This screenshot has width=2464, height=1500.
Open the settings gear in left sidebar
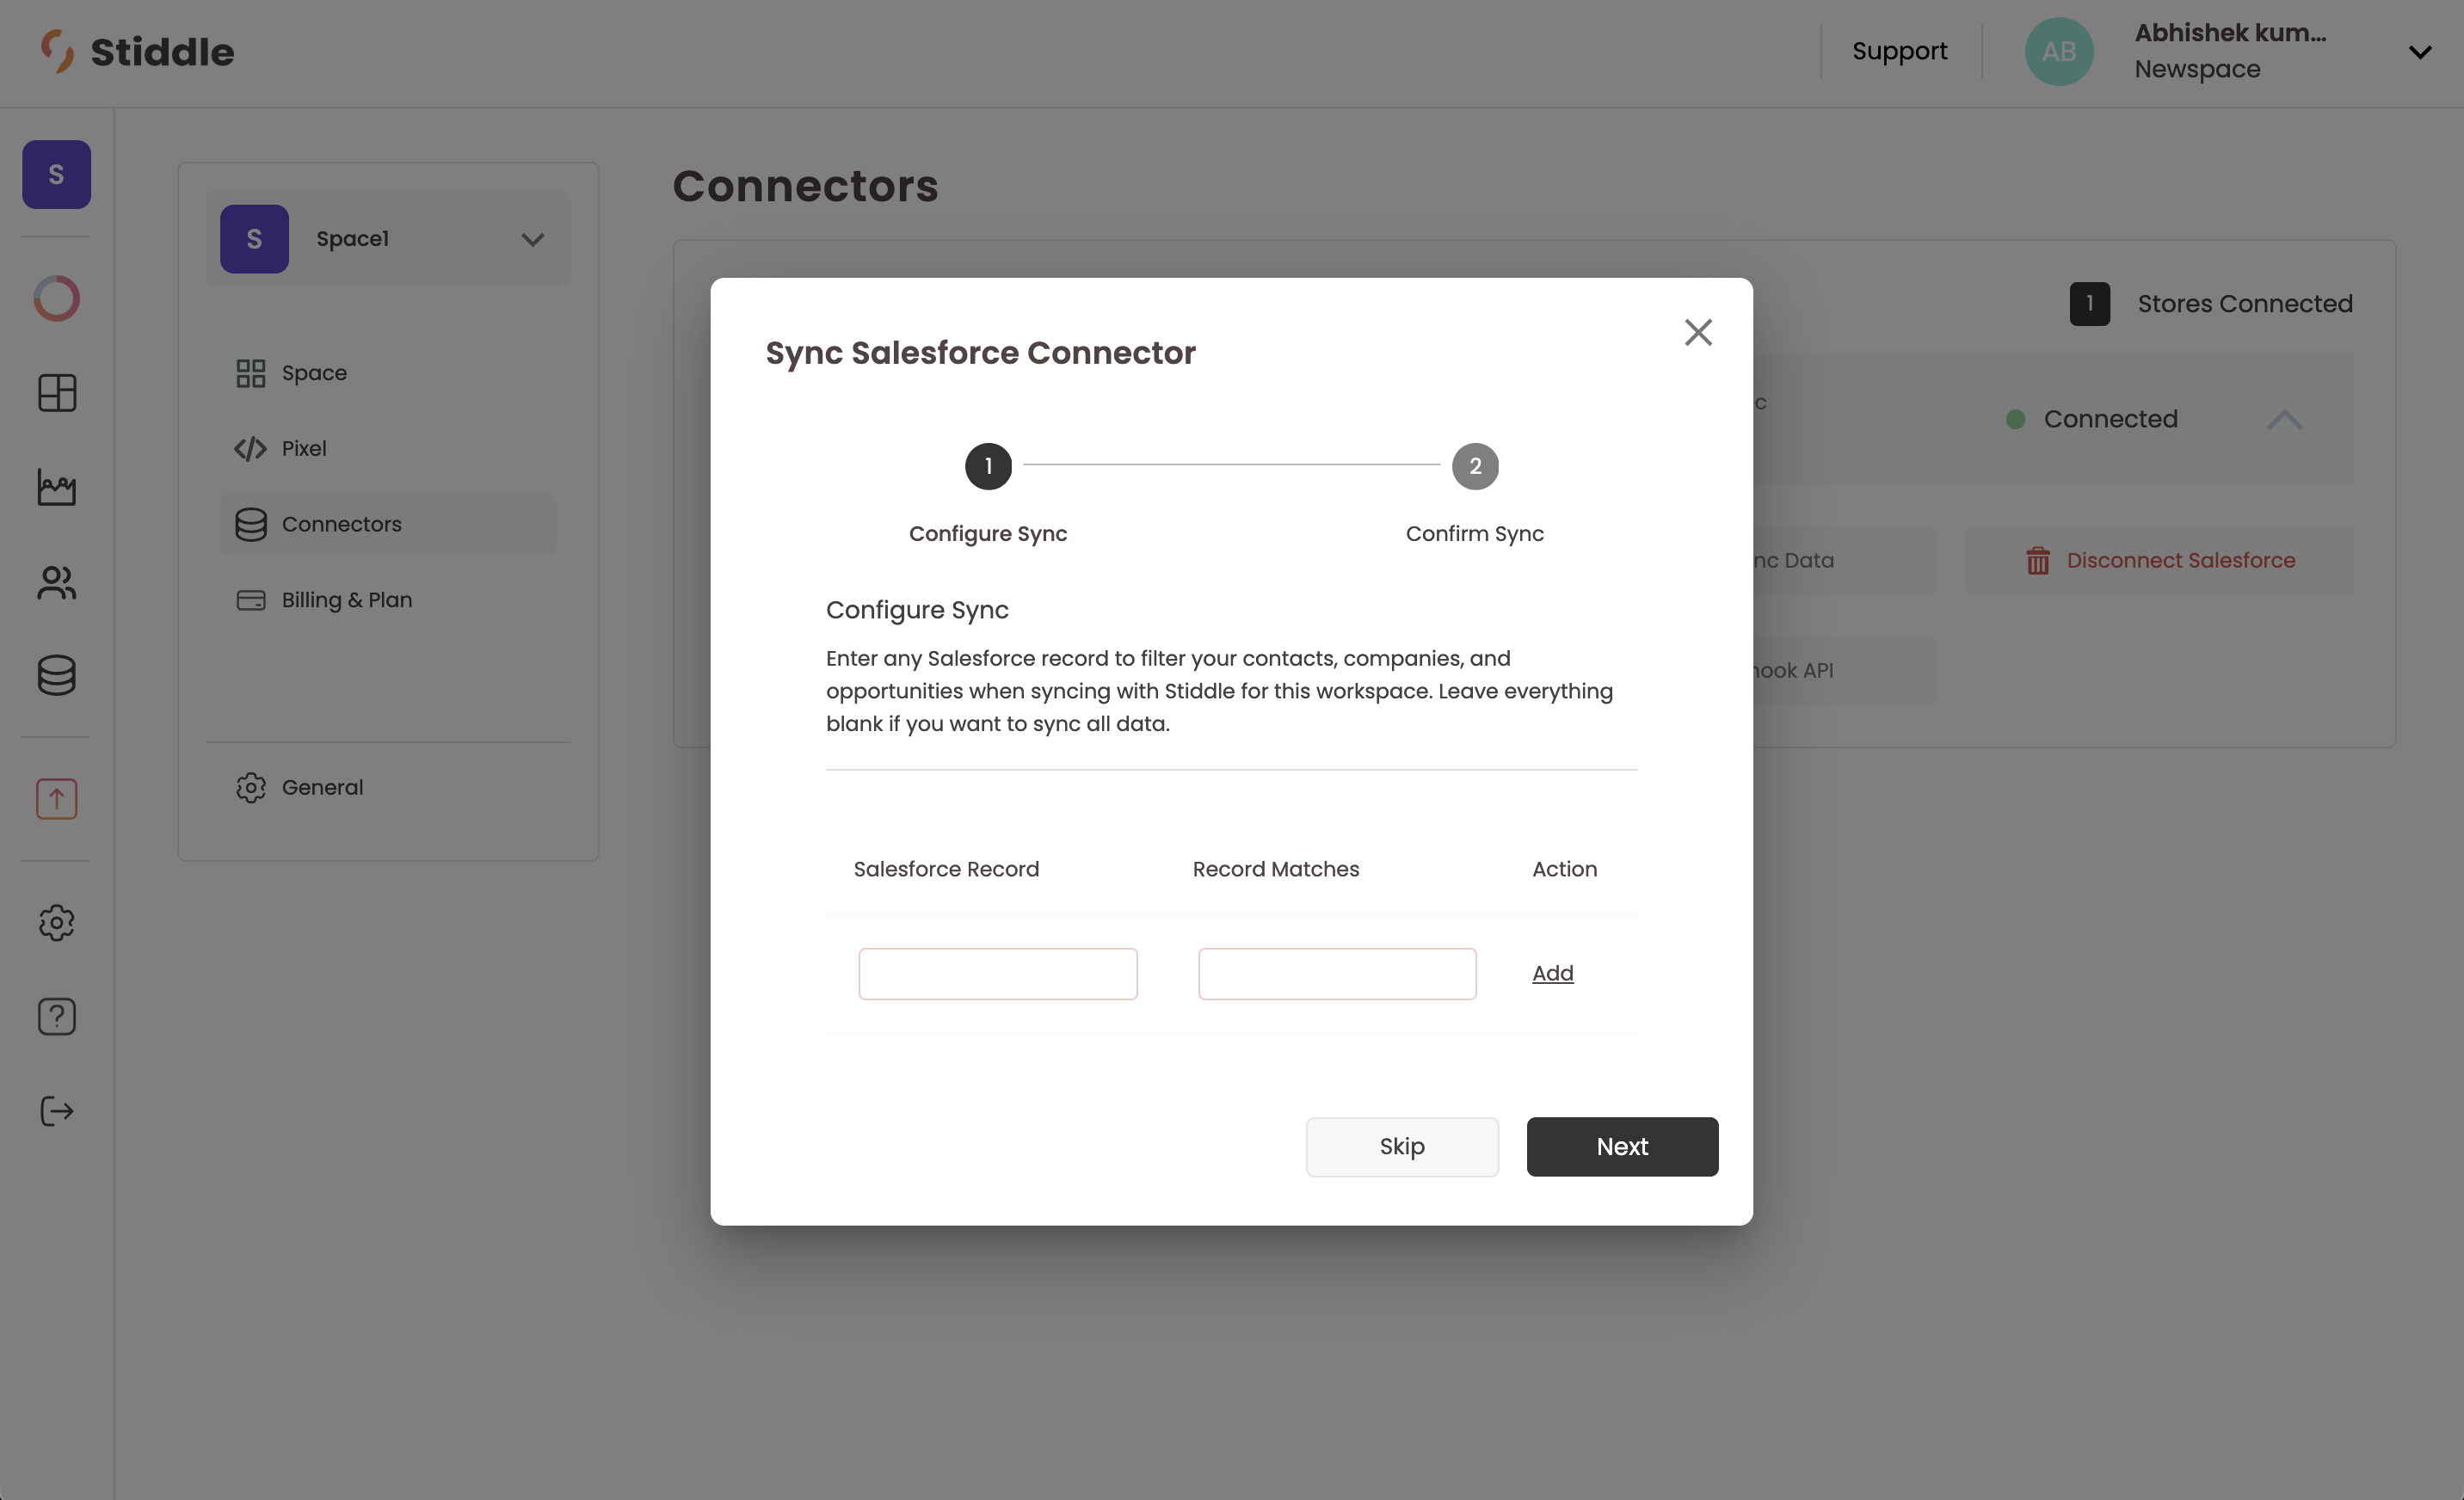(x=56, y=922)
